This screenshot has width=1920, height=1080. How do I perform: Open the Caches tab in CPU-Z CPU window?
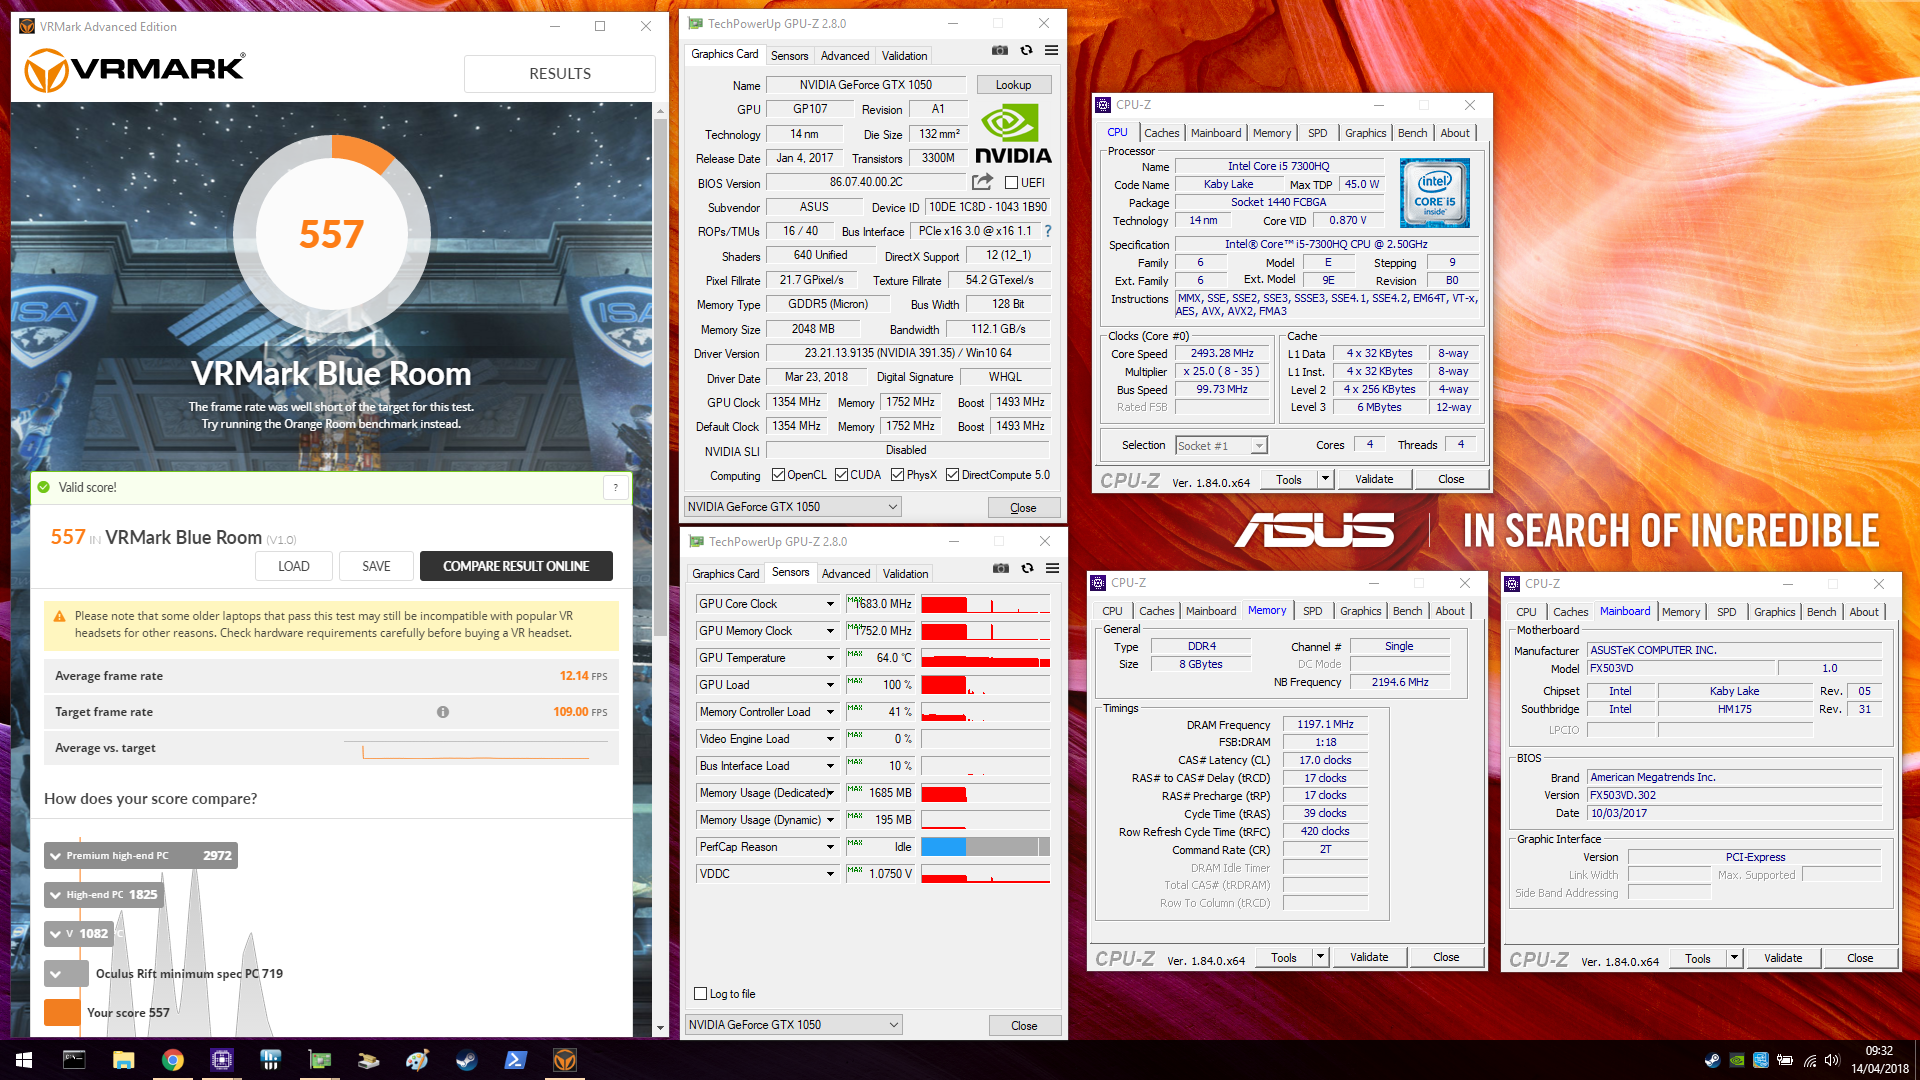tap(1161, 133)
